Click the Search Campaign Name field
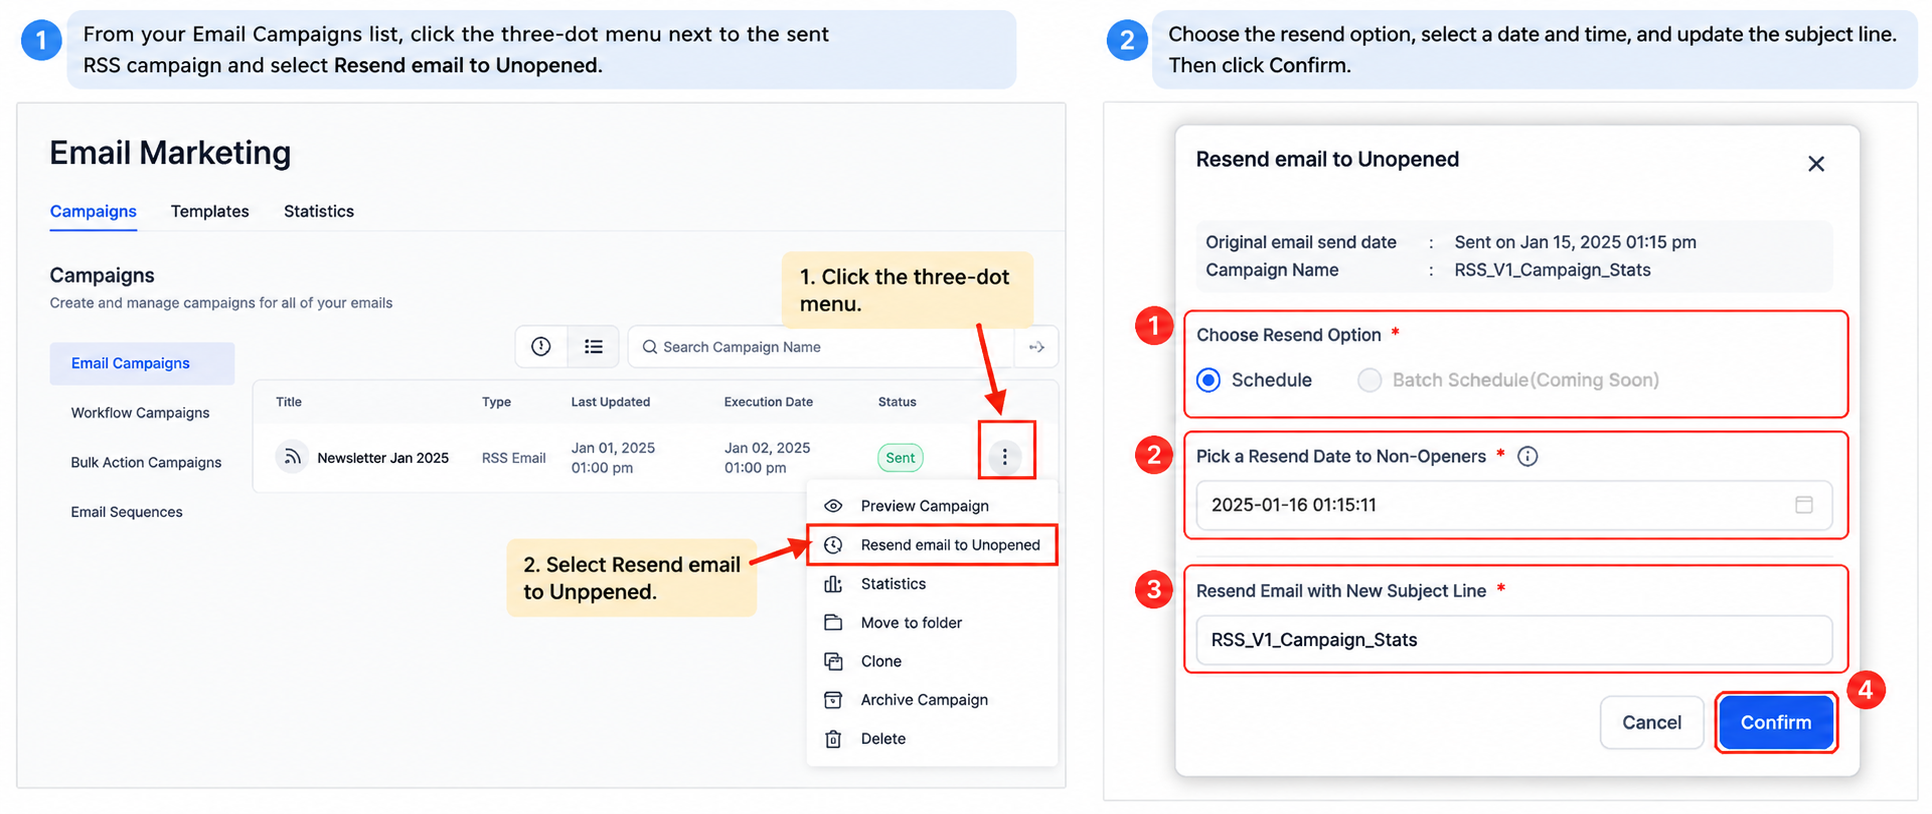Screen dimensions: 1932x814 pyautogui.click(x=822, y=347)
